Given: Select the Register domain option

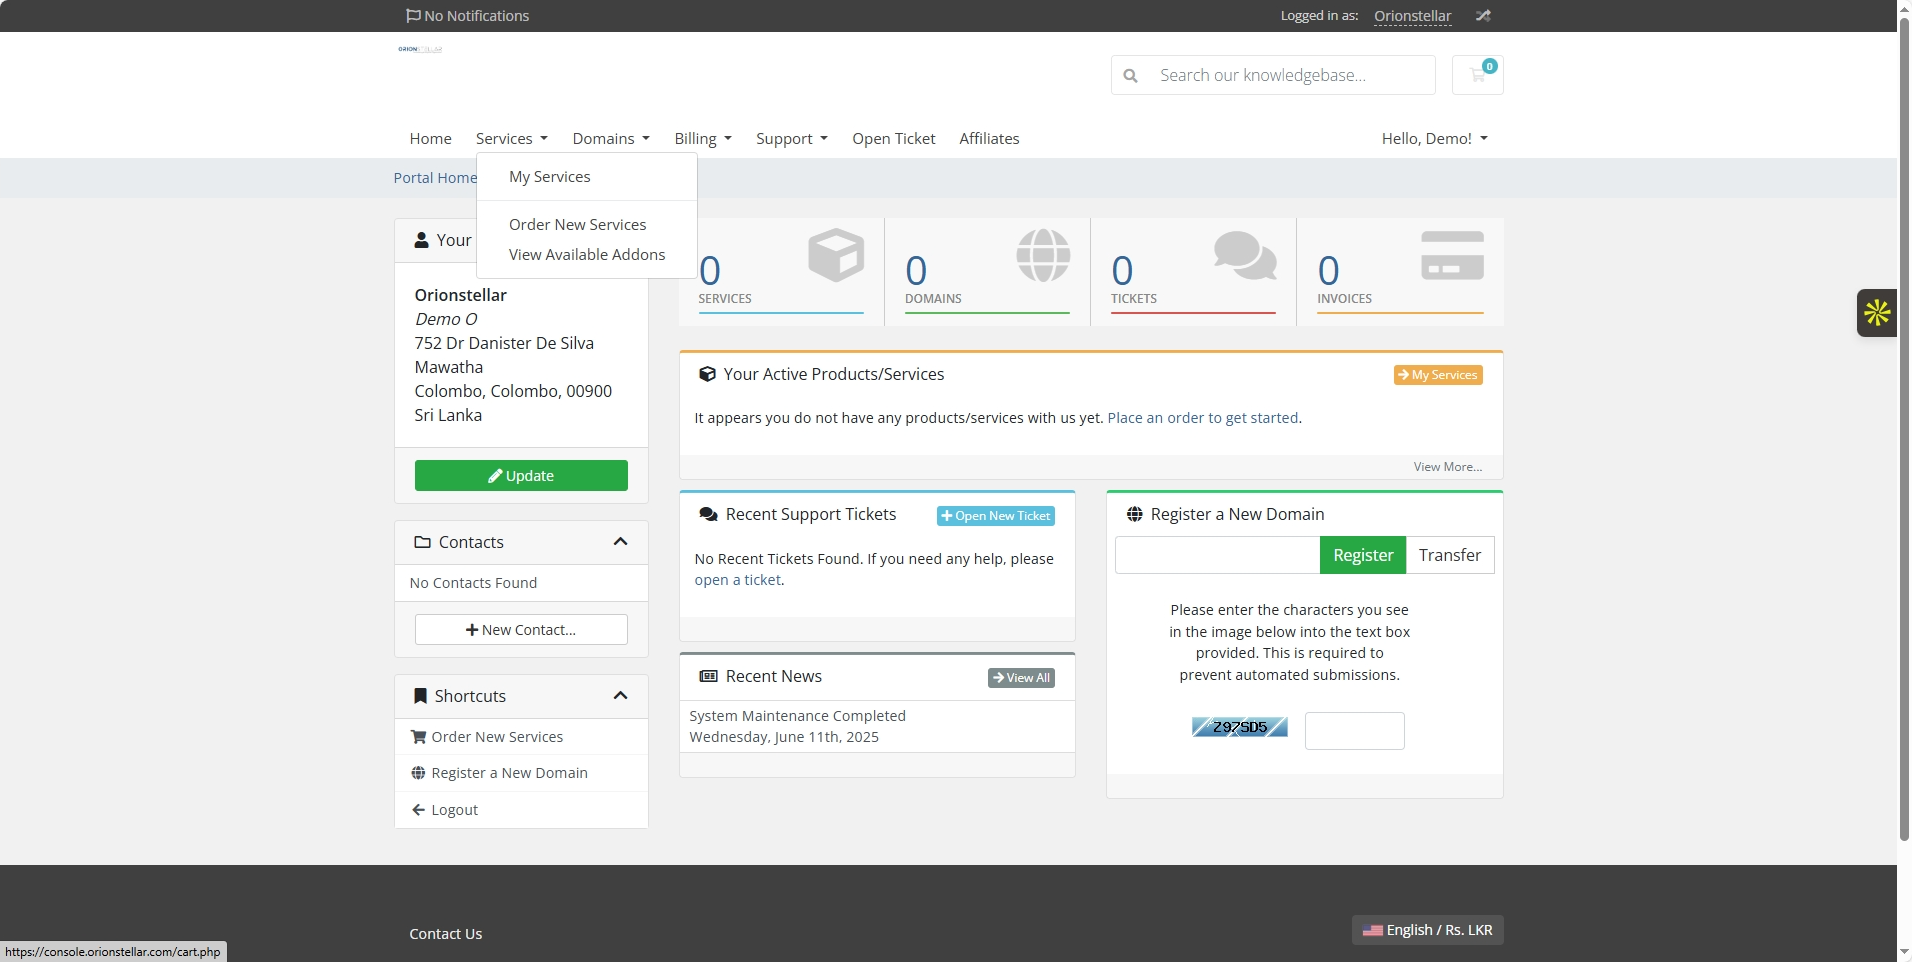Looking at the screenshot, I should click(1362, 555).
